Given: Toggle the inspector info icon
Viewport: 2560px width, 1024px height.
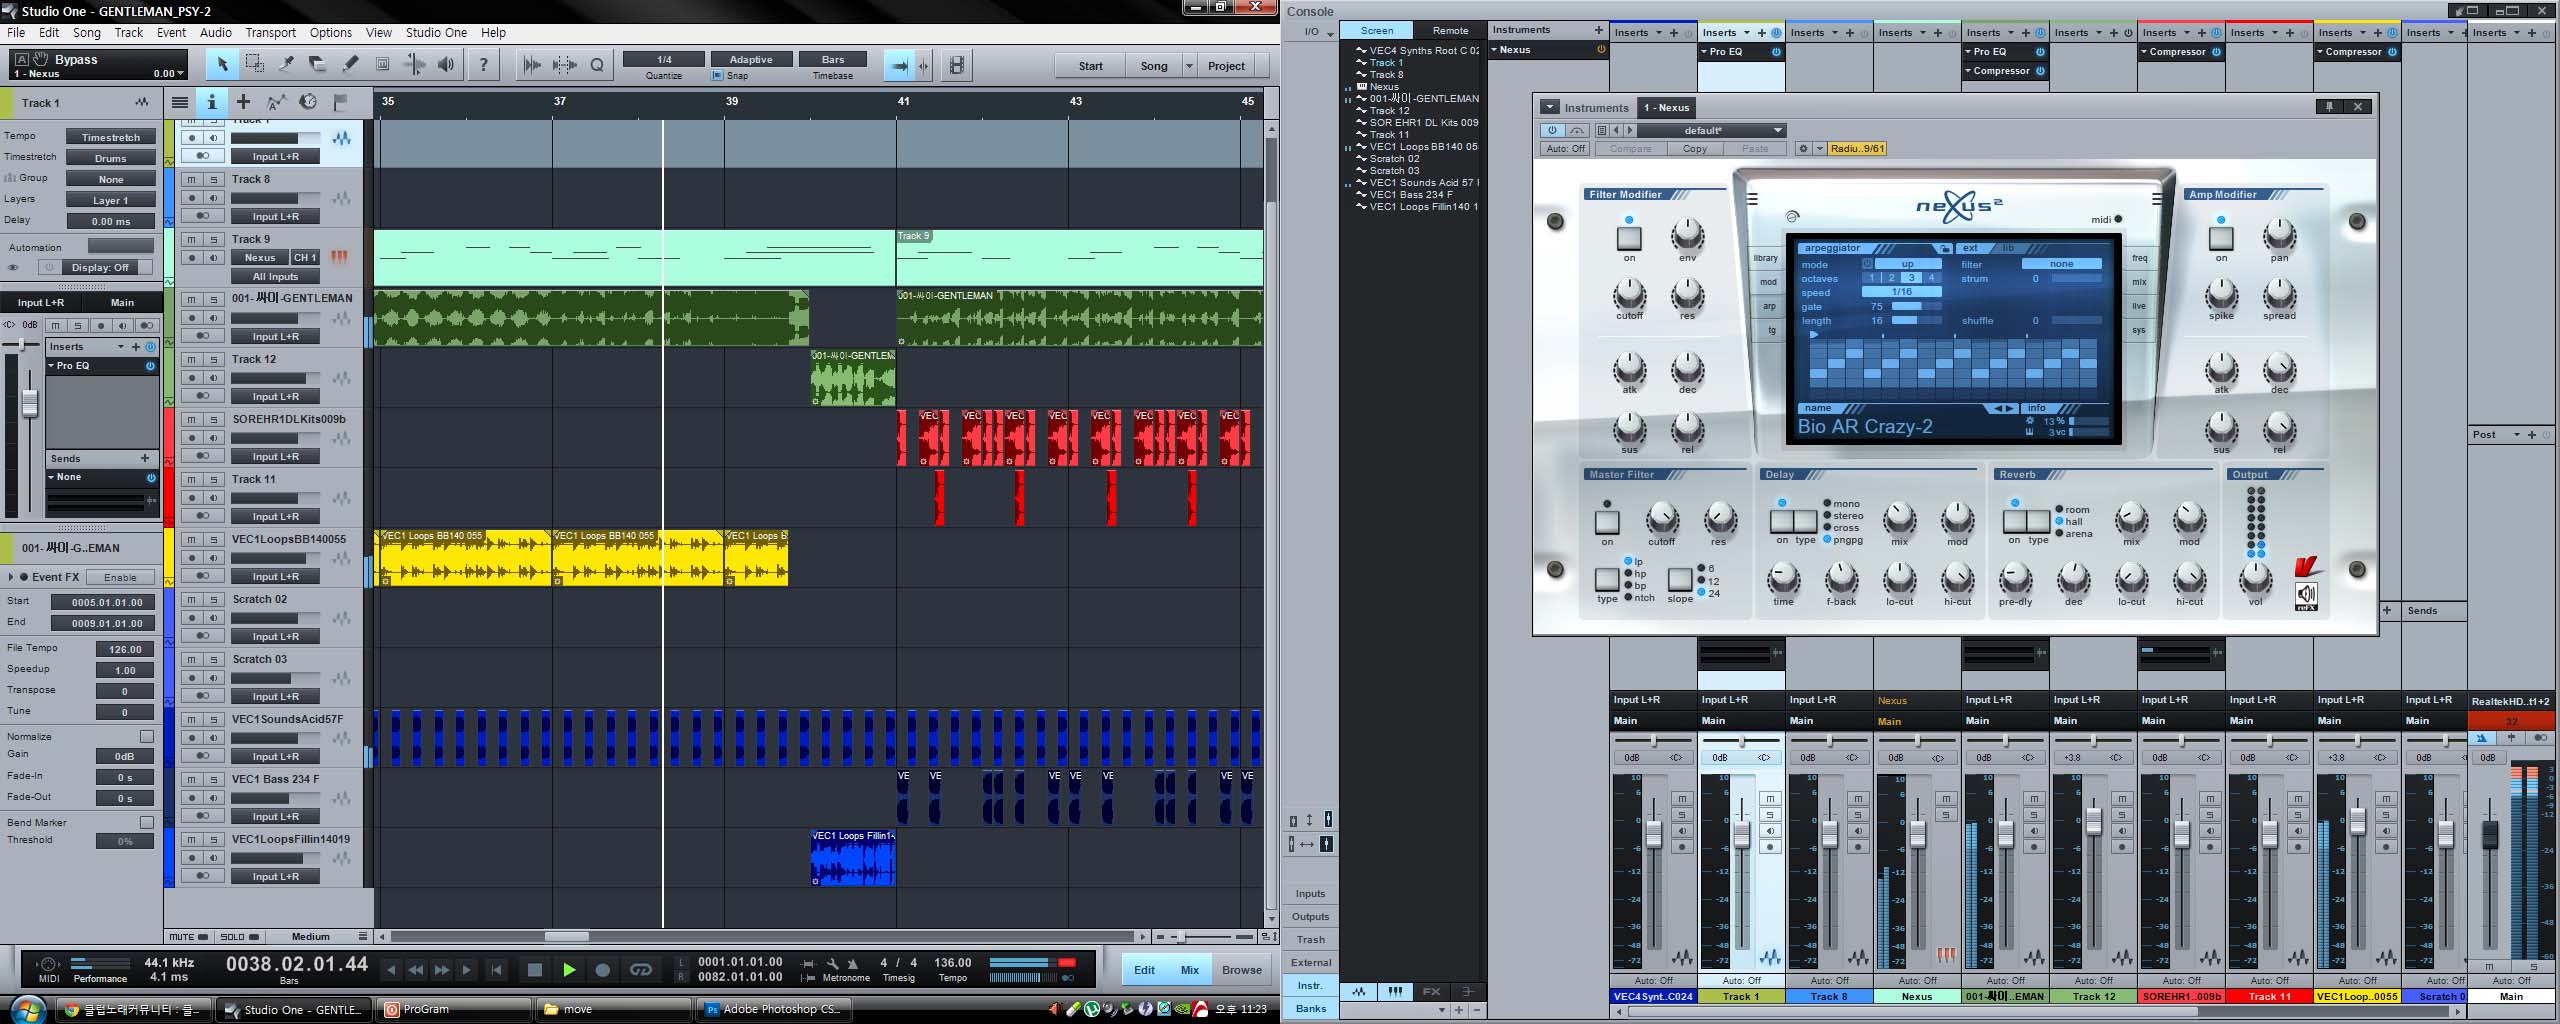Looking at the screenshot, I should tap(211, 102).
